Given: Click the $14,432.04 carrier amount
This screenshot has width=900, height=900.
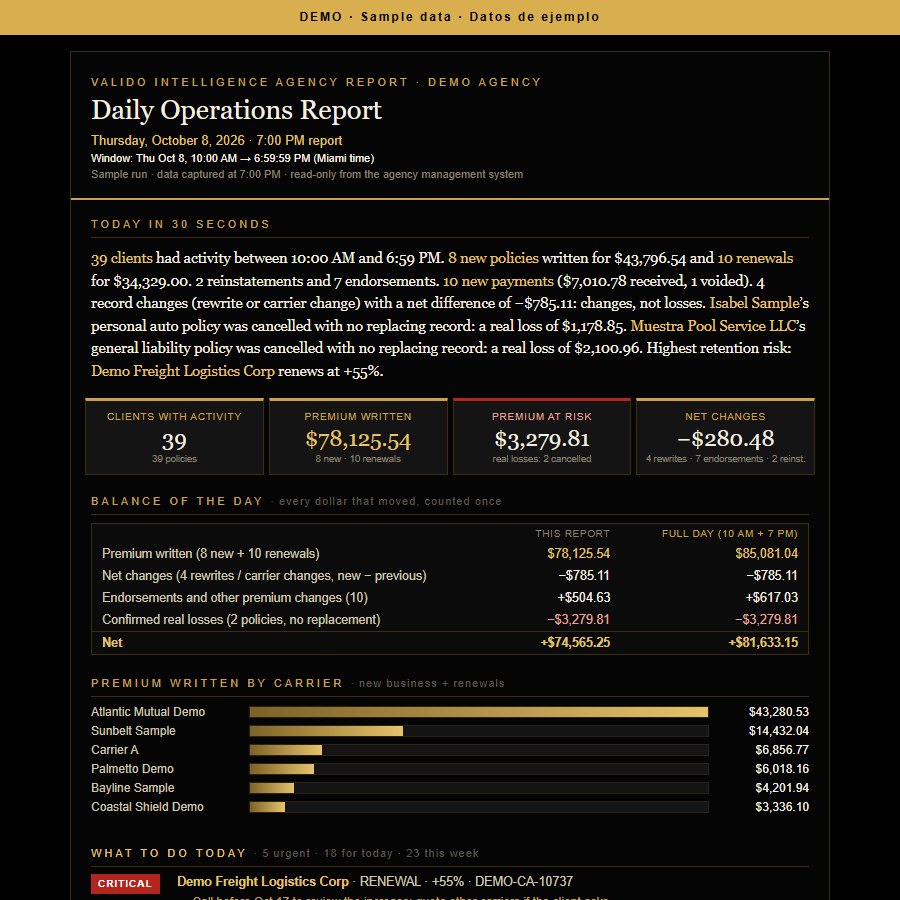Looking at the screenshot, I should 778,731.
